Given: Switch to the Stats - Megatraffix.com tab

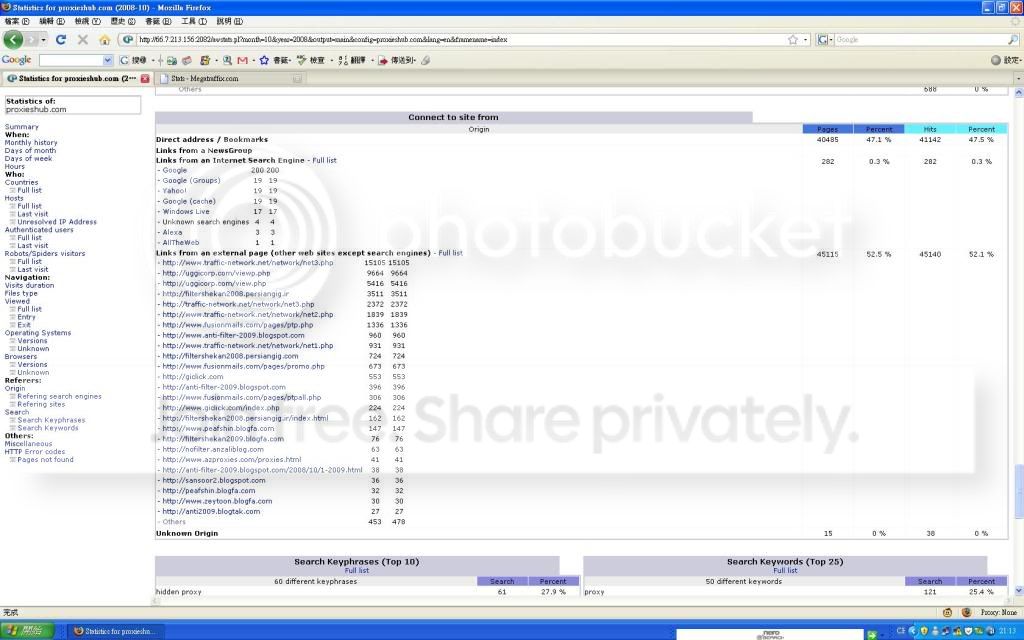Looking at the screenshot, I should [x=231, y=78].
